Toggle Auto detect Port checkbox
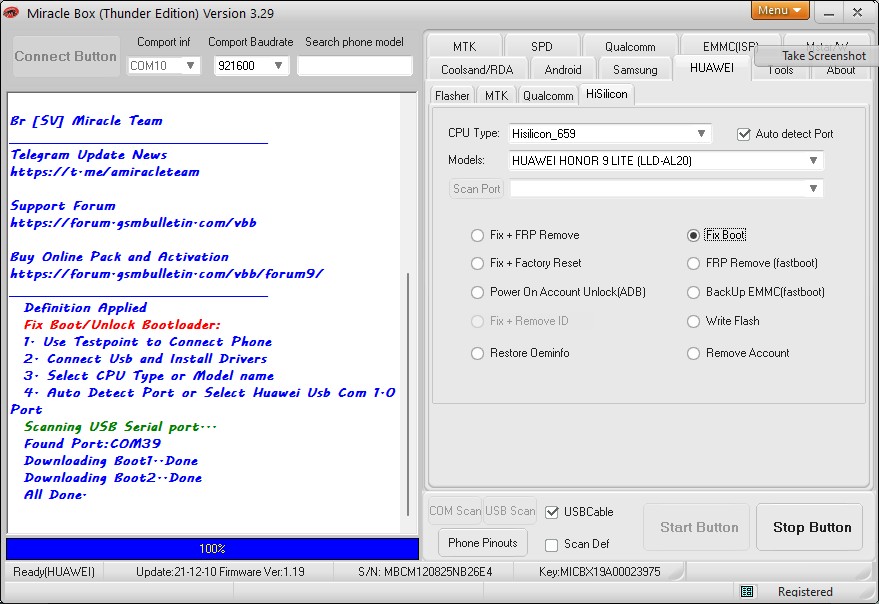Screen dimensions: 879x604 tap(743, 134)
